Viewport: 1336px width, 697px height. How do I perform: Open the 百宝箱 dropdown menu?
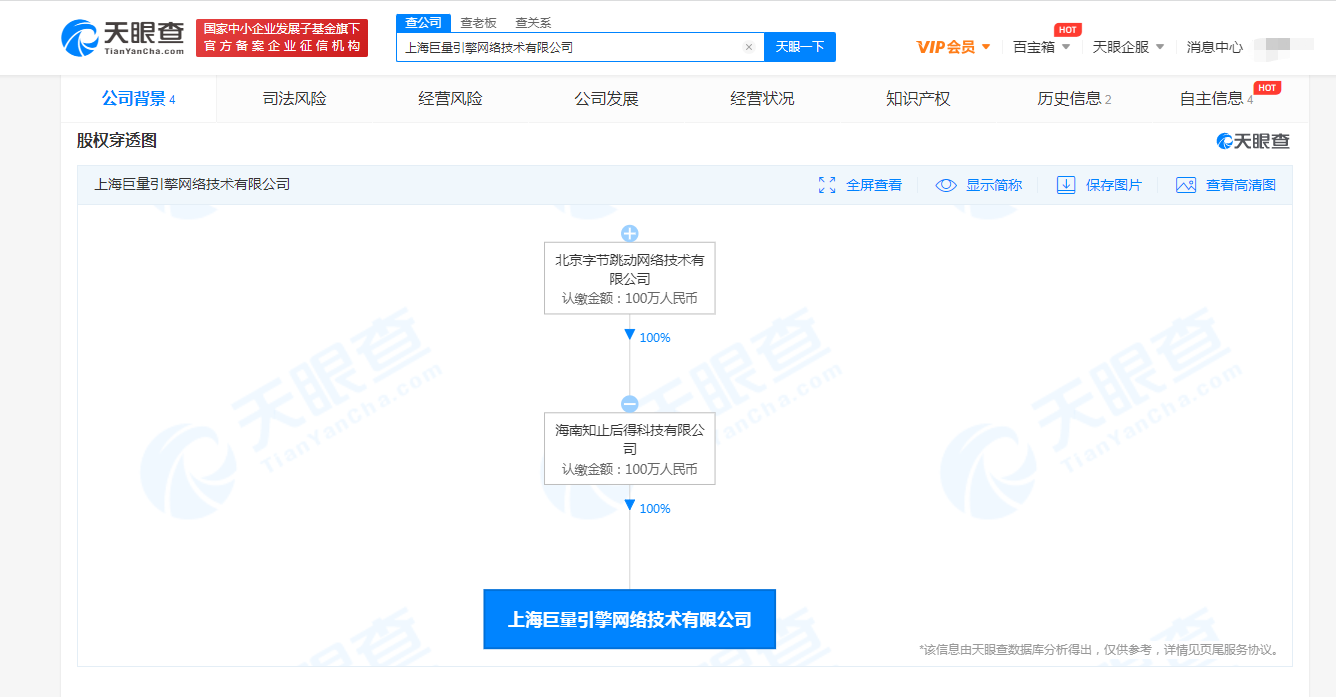(1041, 47)
